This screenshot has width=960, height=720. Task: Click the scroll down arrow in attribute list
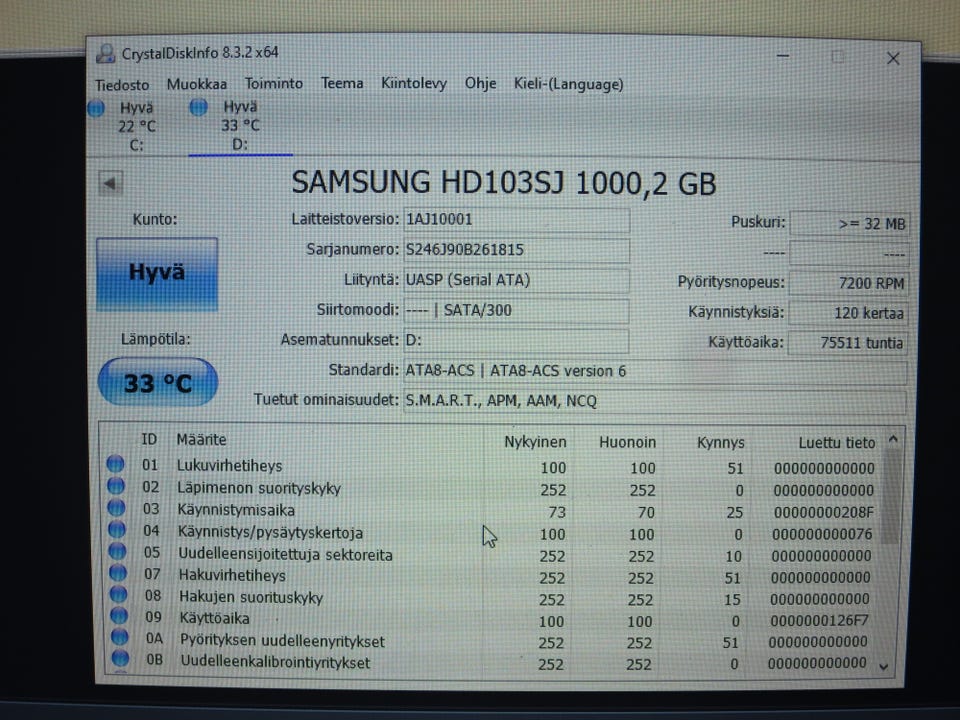point(884,667)
